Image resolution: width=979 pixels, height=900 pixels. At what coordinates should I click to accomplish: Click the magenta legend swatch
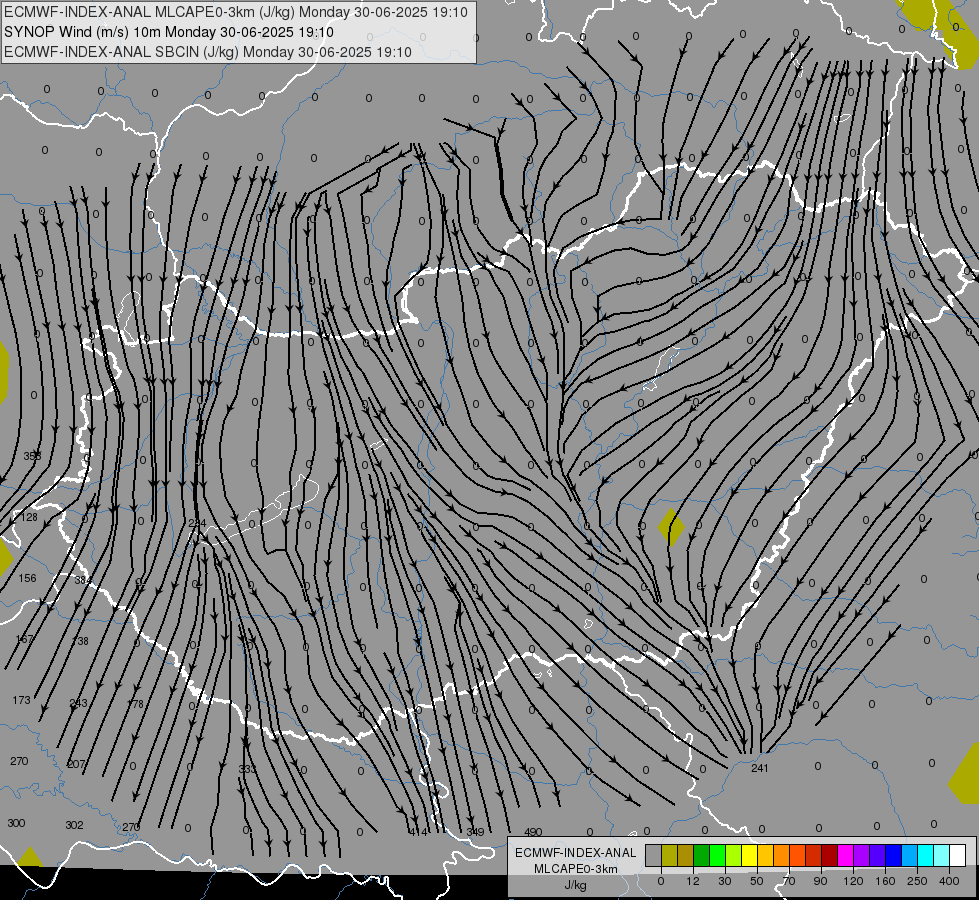pyautogui.click(x=846, y=855)
